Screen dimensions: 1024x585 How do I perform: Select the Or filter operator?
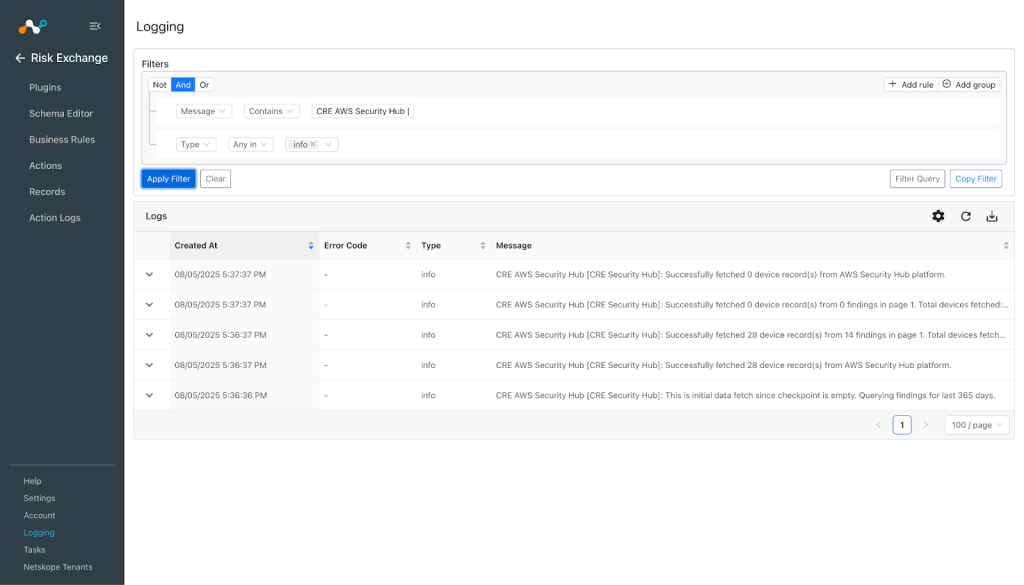pos(204,85)
